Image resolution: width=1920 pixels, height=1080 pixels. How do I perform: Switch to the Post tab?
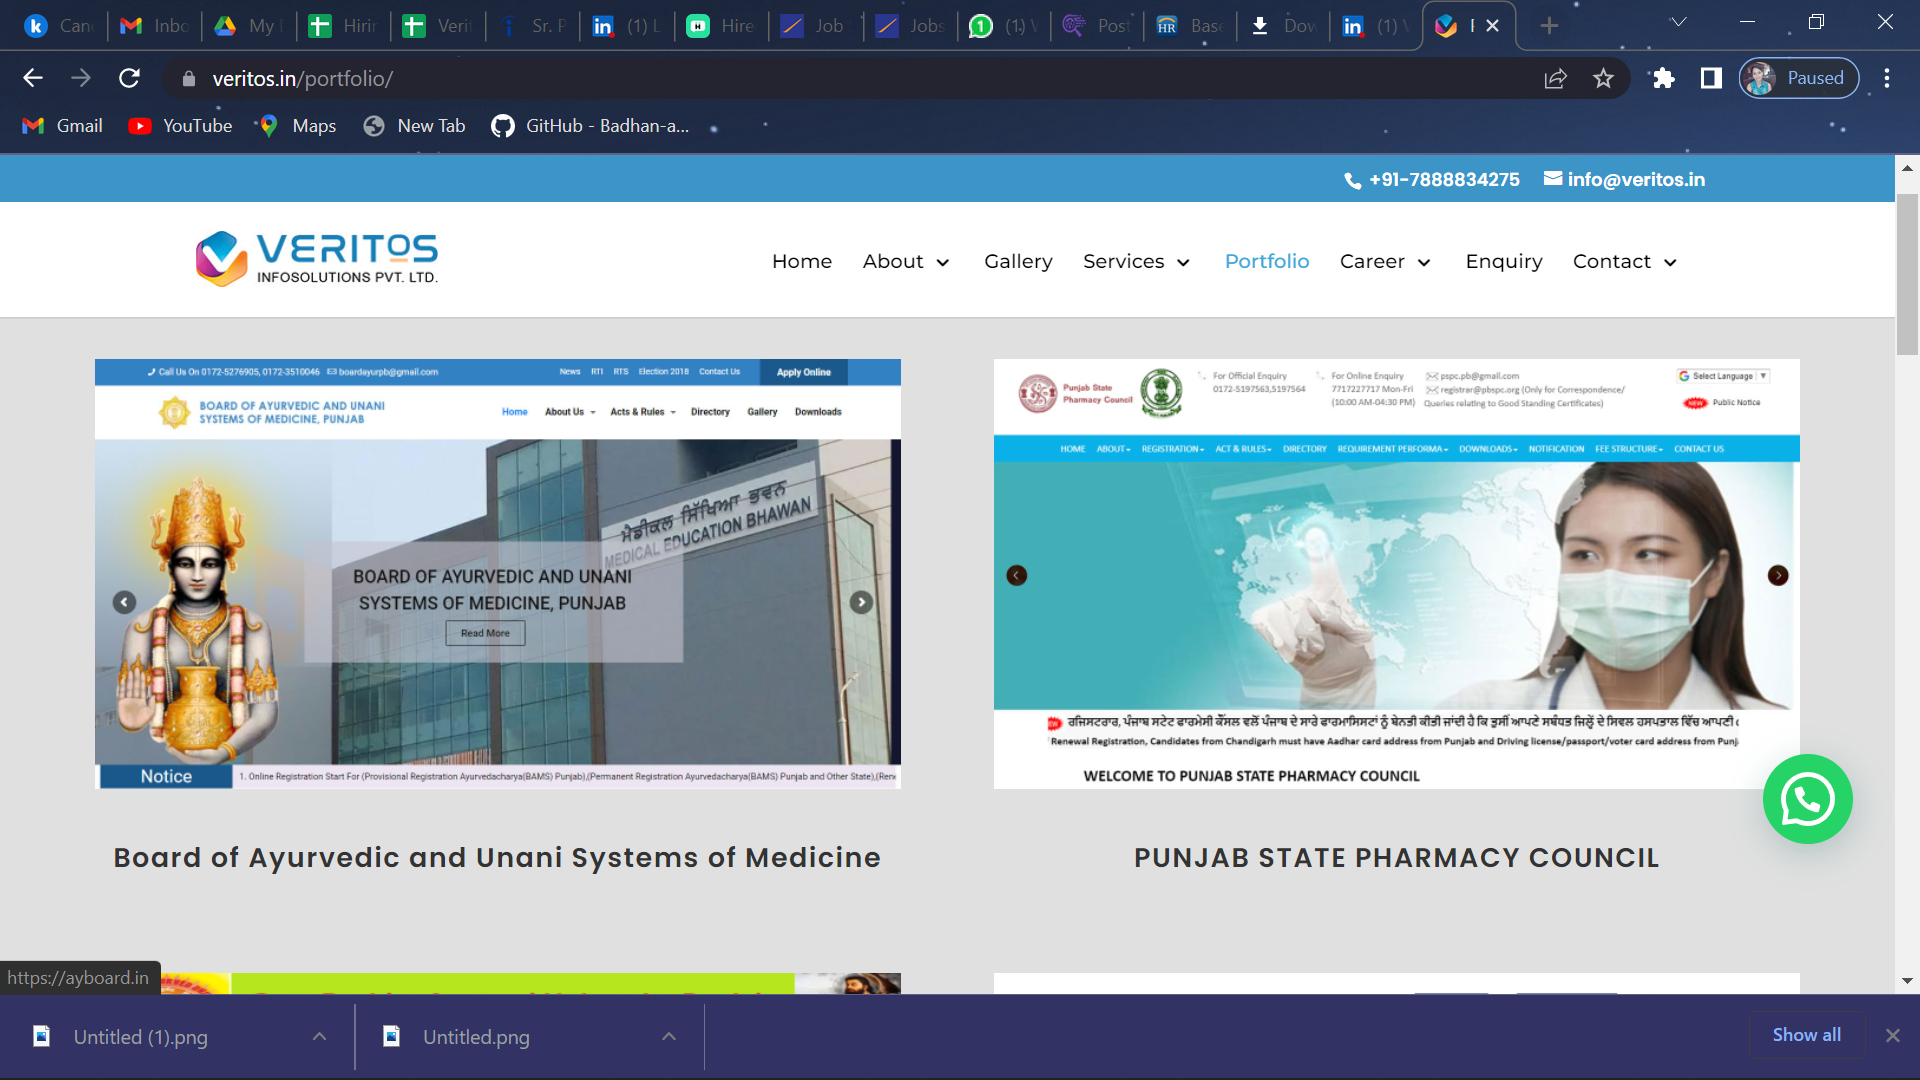[1097, 26]
